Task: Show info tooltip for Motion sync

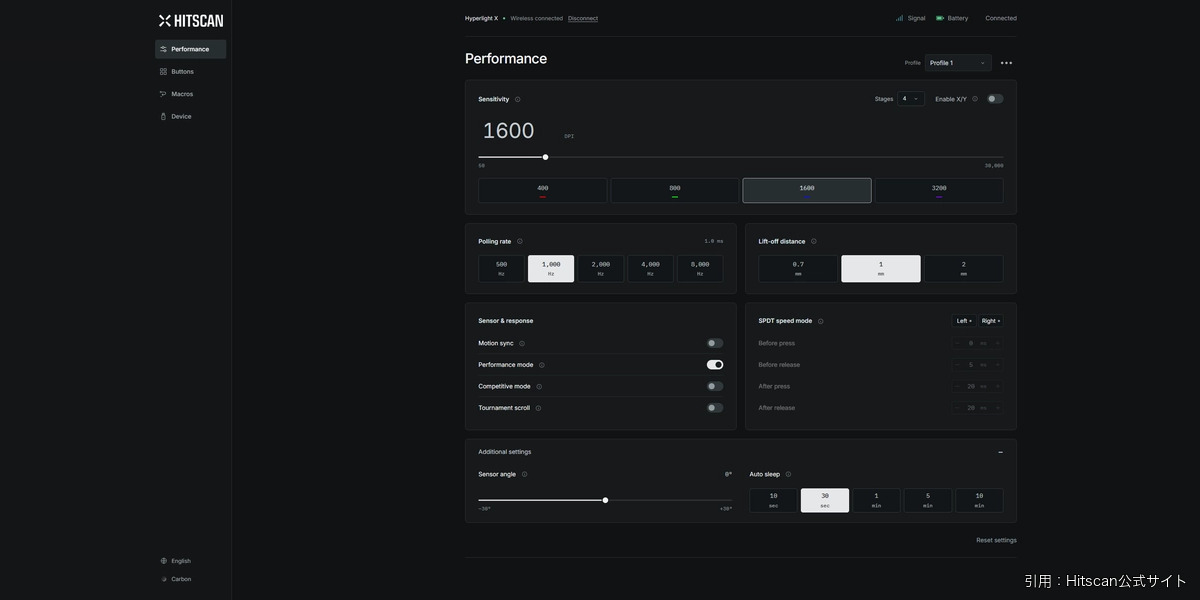Action: pyautogui.click(x=522, y=343)
